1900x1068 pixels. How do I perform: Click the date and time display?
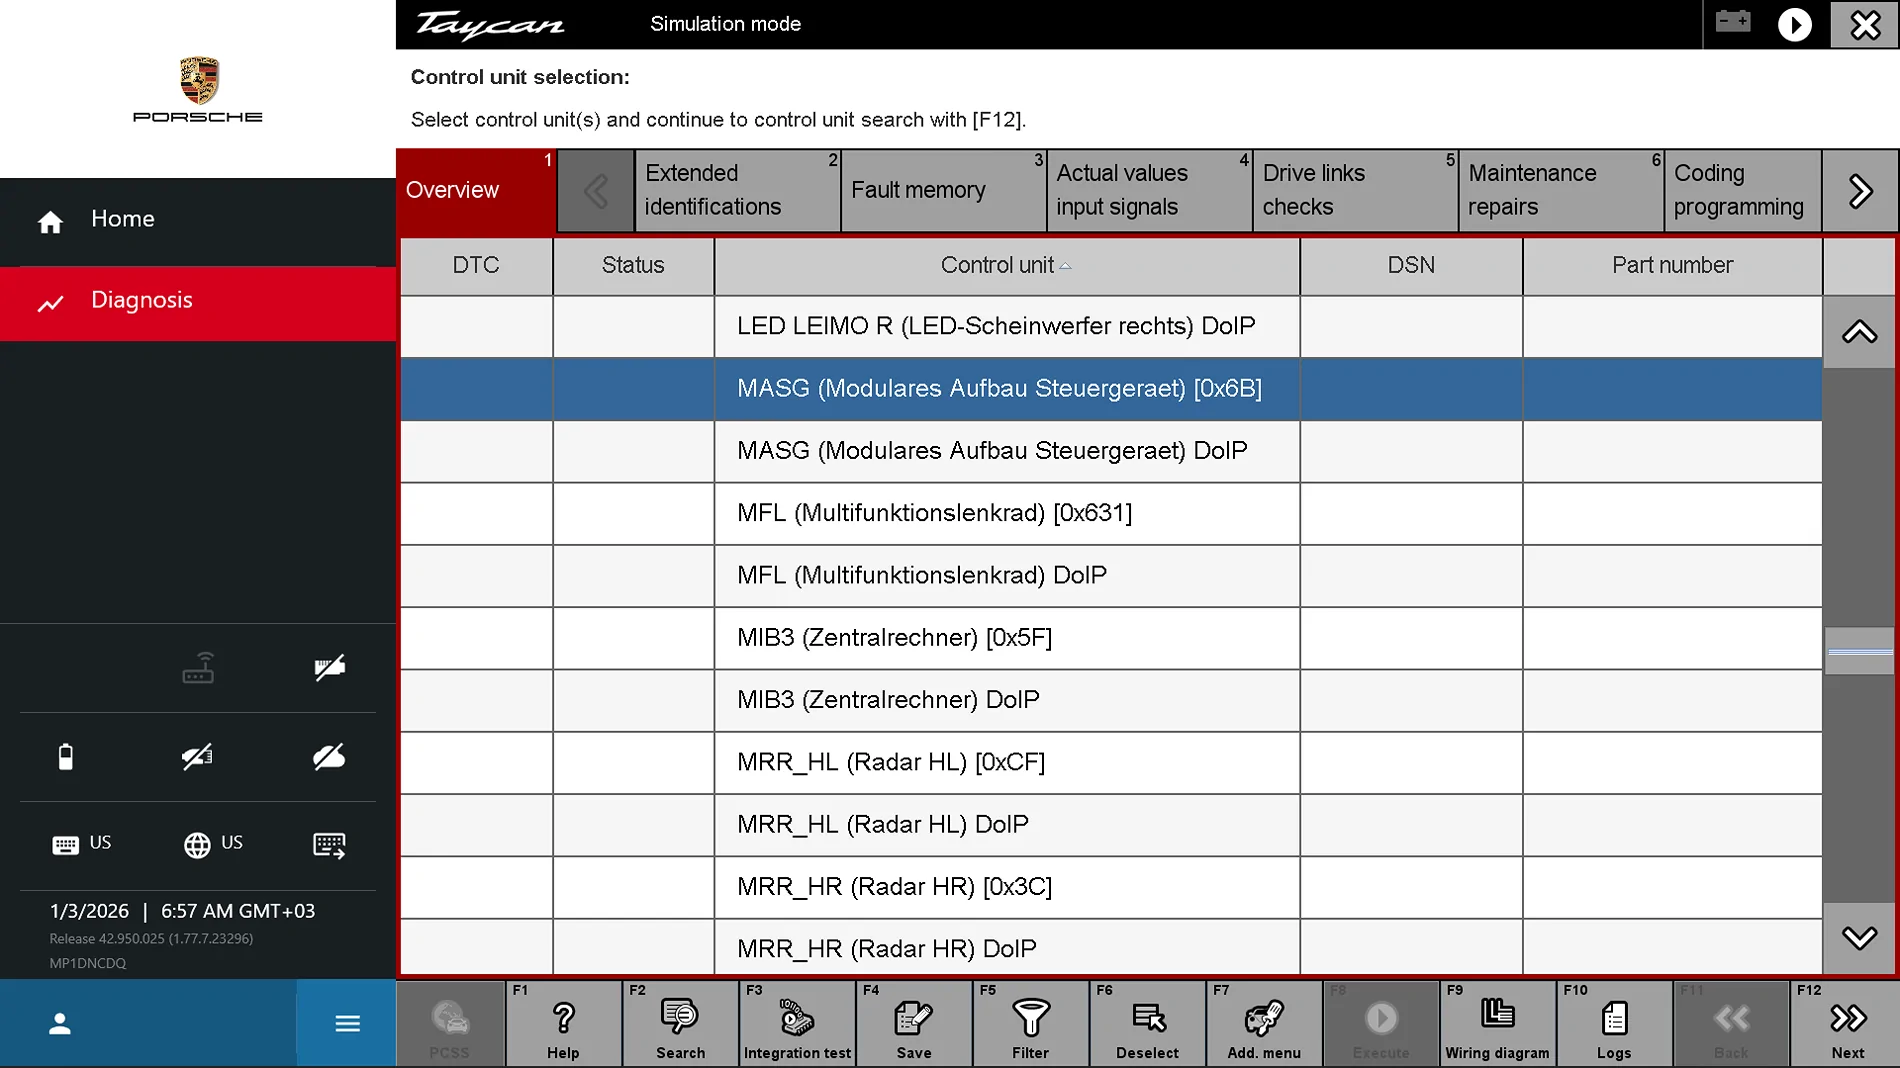point(183,912)
